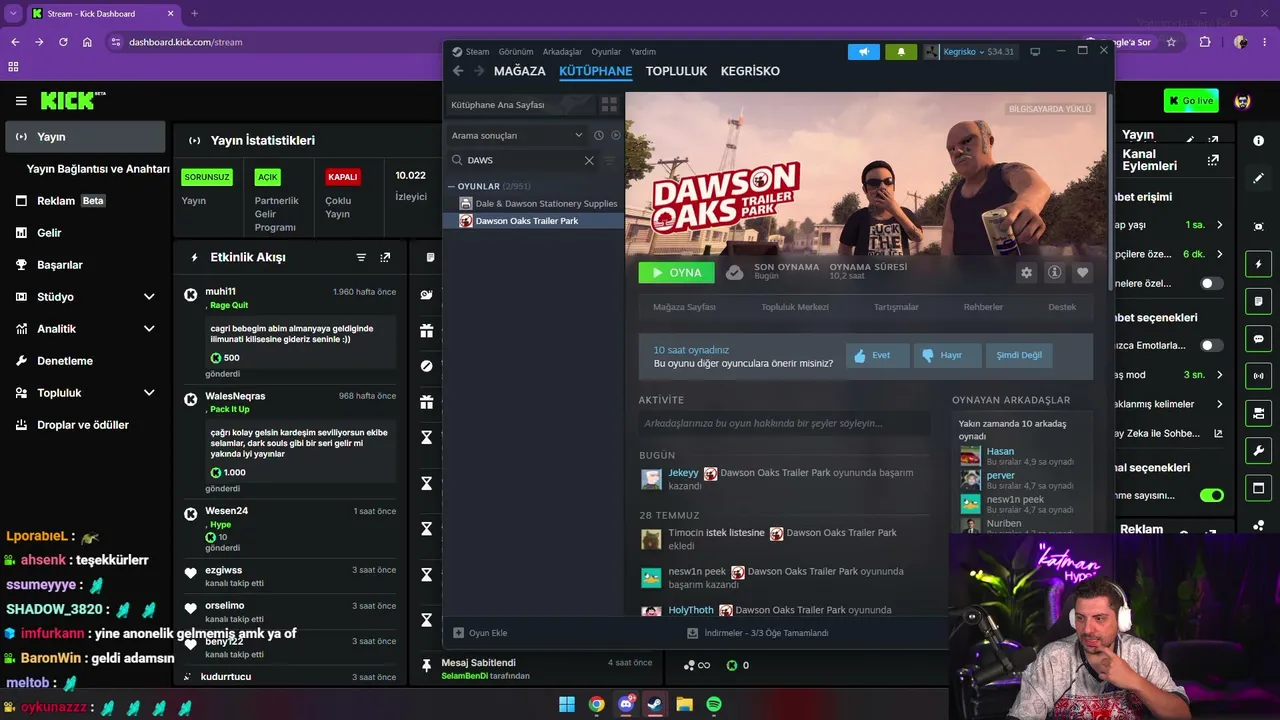Open Kick right rail info icon
Viewport: 1280px width, 720px height.
(x=1258, y=143)
